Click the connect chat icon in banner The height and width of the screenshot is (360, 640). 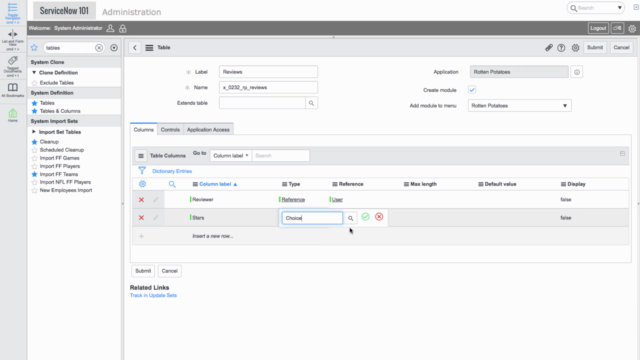(x=617, y=28)
